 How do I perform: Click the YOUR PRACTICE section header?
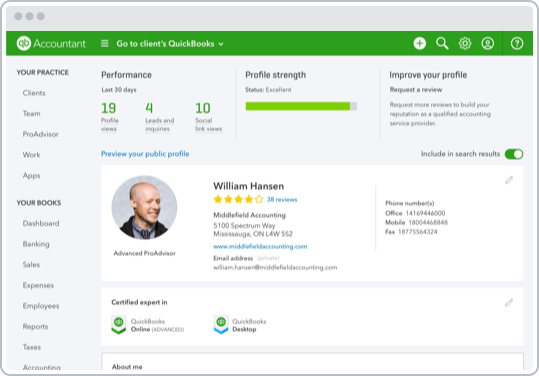pyautogui.click(x=43, y=73)
